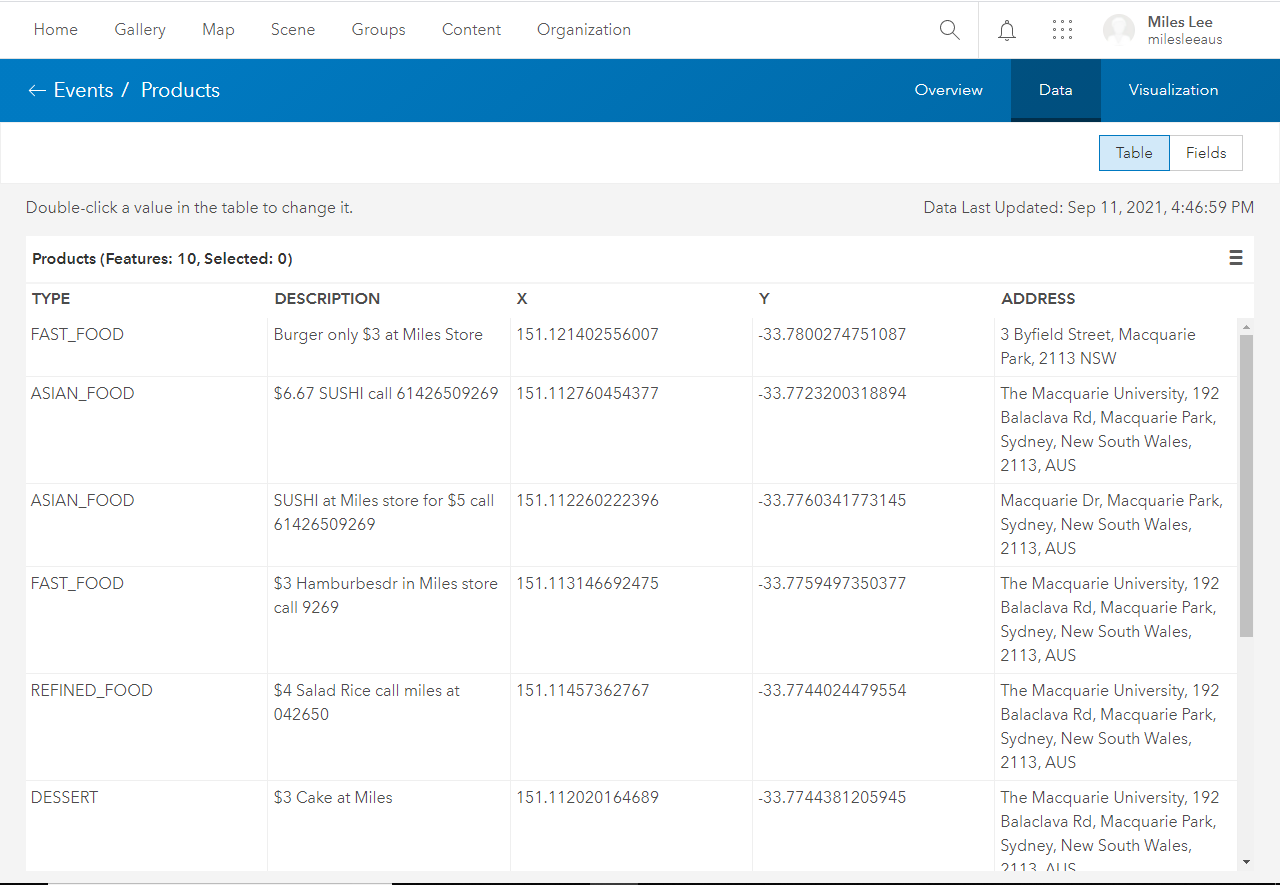Click the table scrollbar up arrow
The image size is (1280, 885).
coord(1246,326)
